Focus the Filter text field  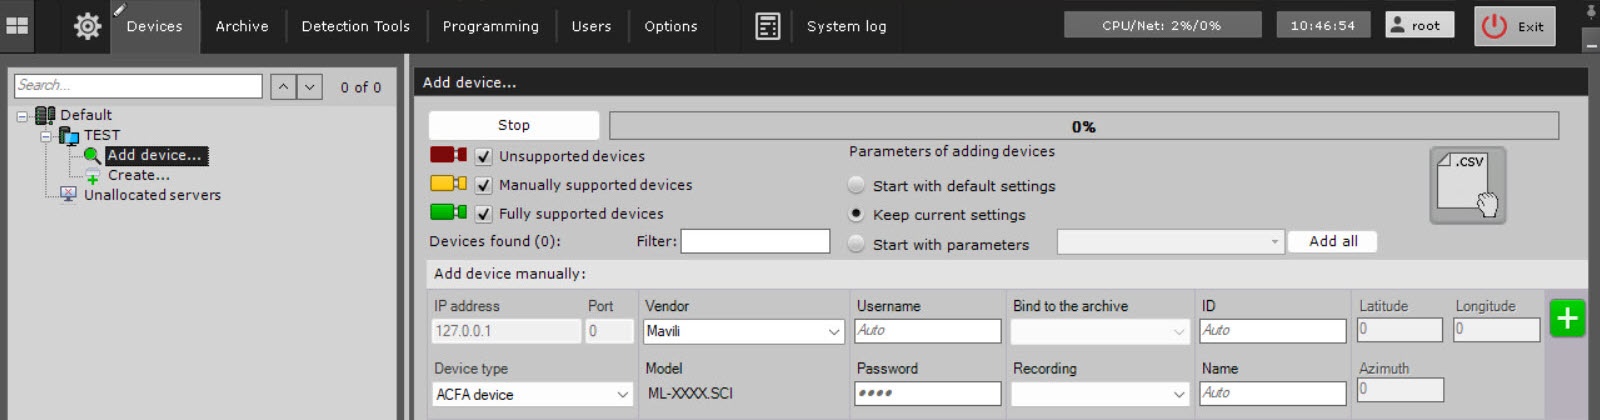(x=755, y=241)
